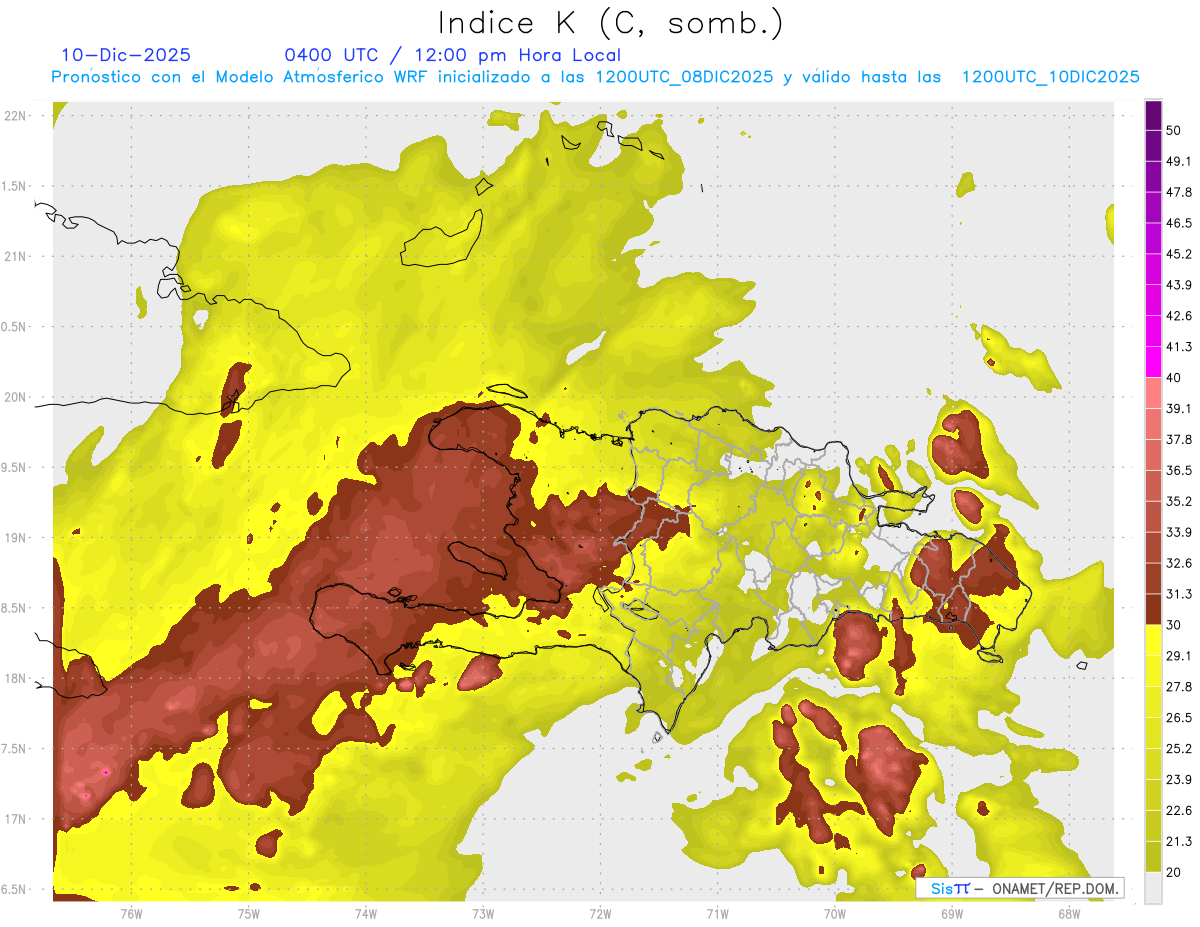Click longitude axis label "73W"
This screenshot has height=927, width=1200.
[x=483, y=915]
